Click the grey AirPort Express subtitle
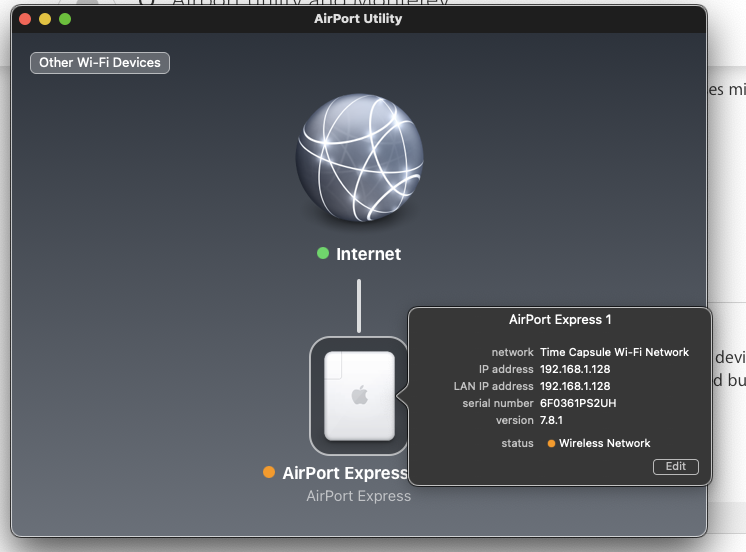The width and height of the screenshot is (746, 552). 359,496
